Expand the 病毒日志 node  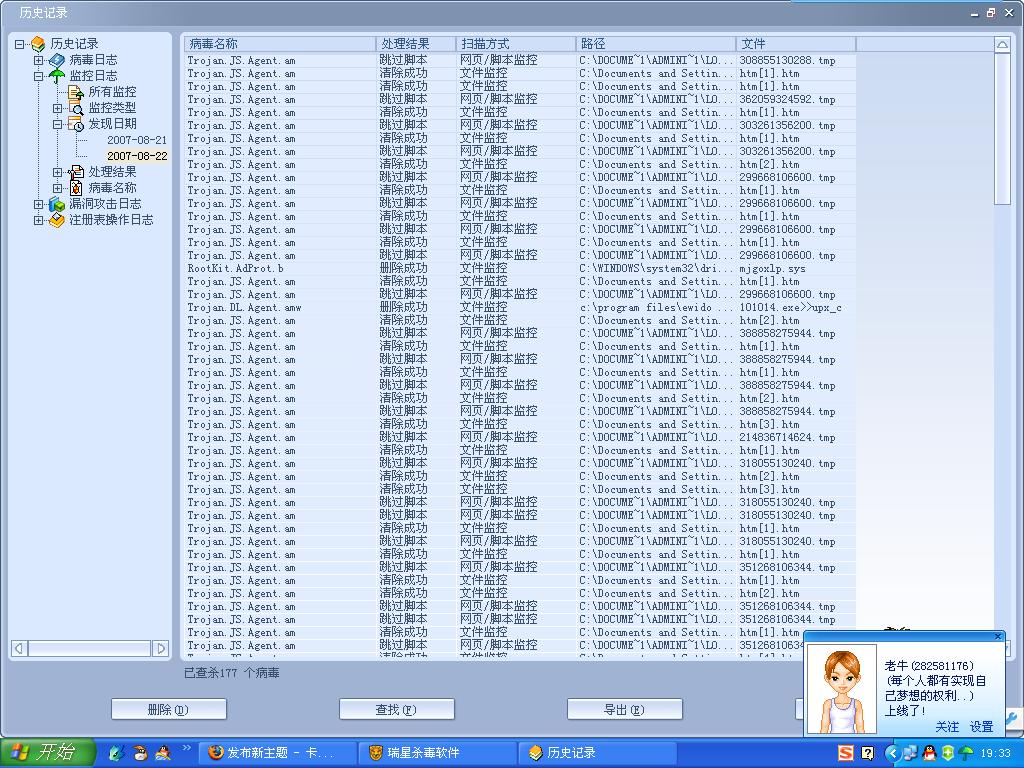pos(39,60)
